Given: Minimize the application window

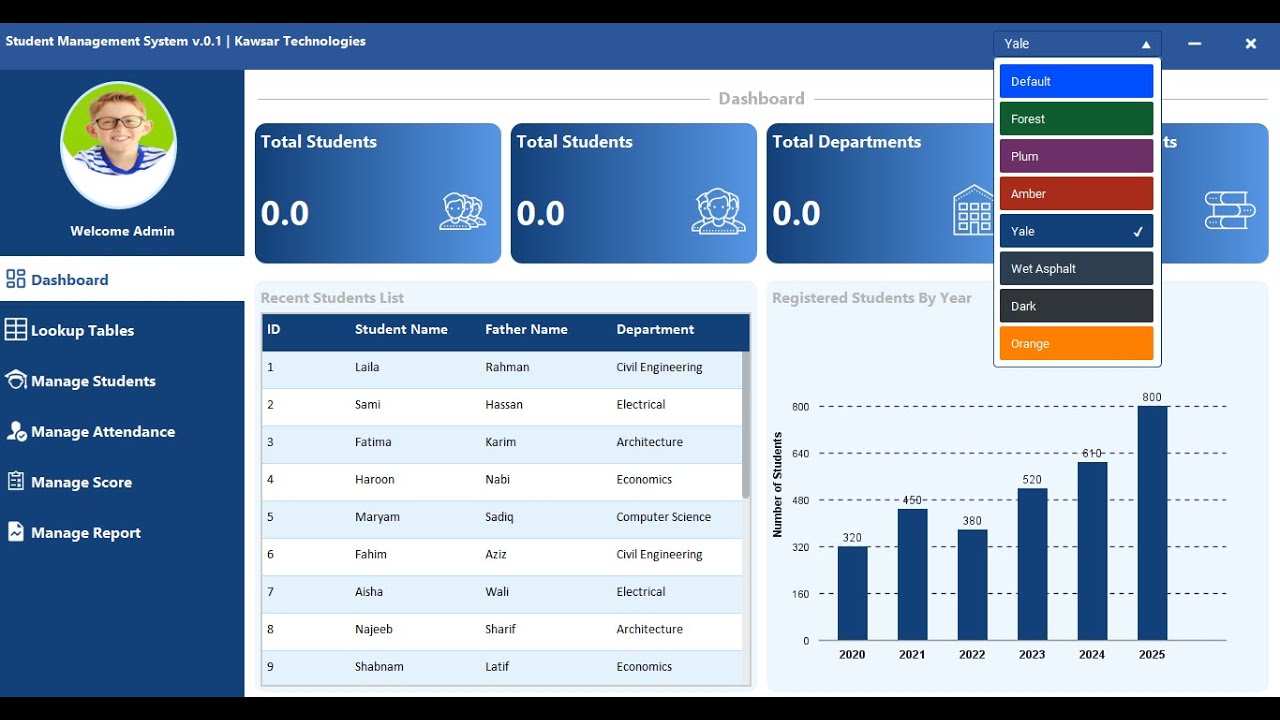Looking at the screenshot, I should click(x=1194, y=44).
